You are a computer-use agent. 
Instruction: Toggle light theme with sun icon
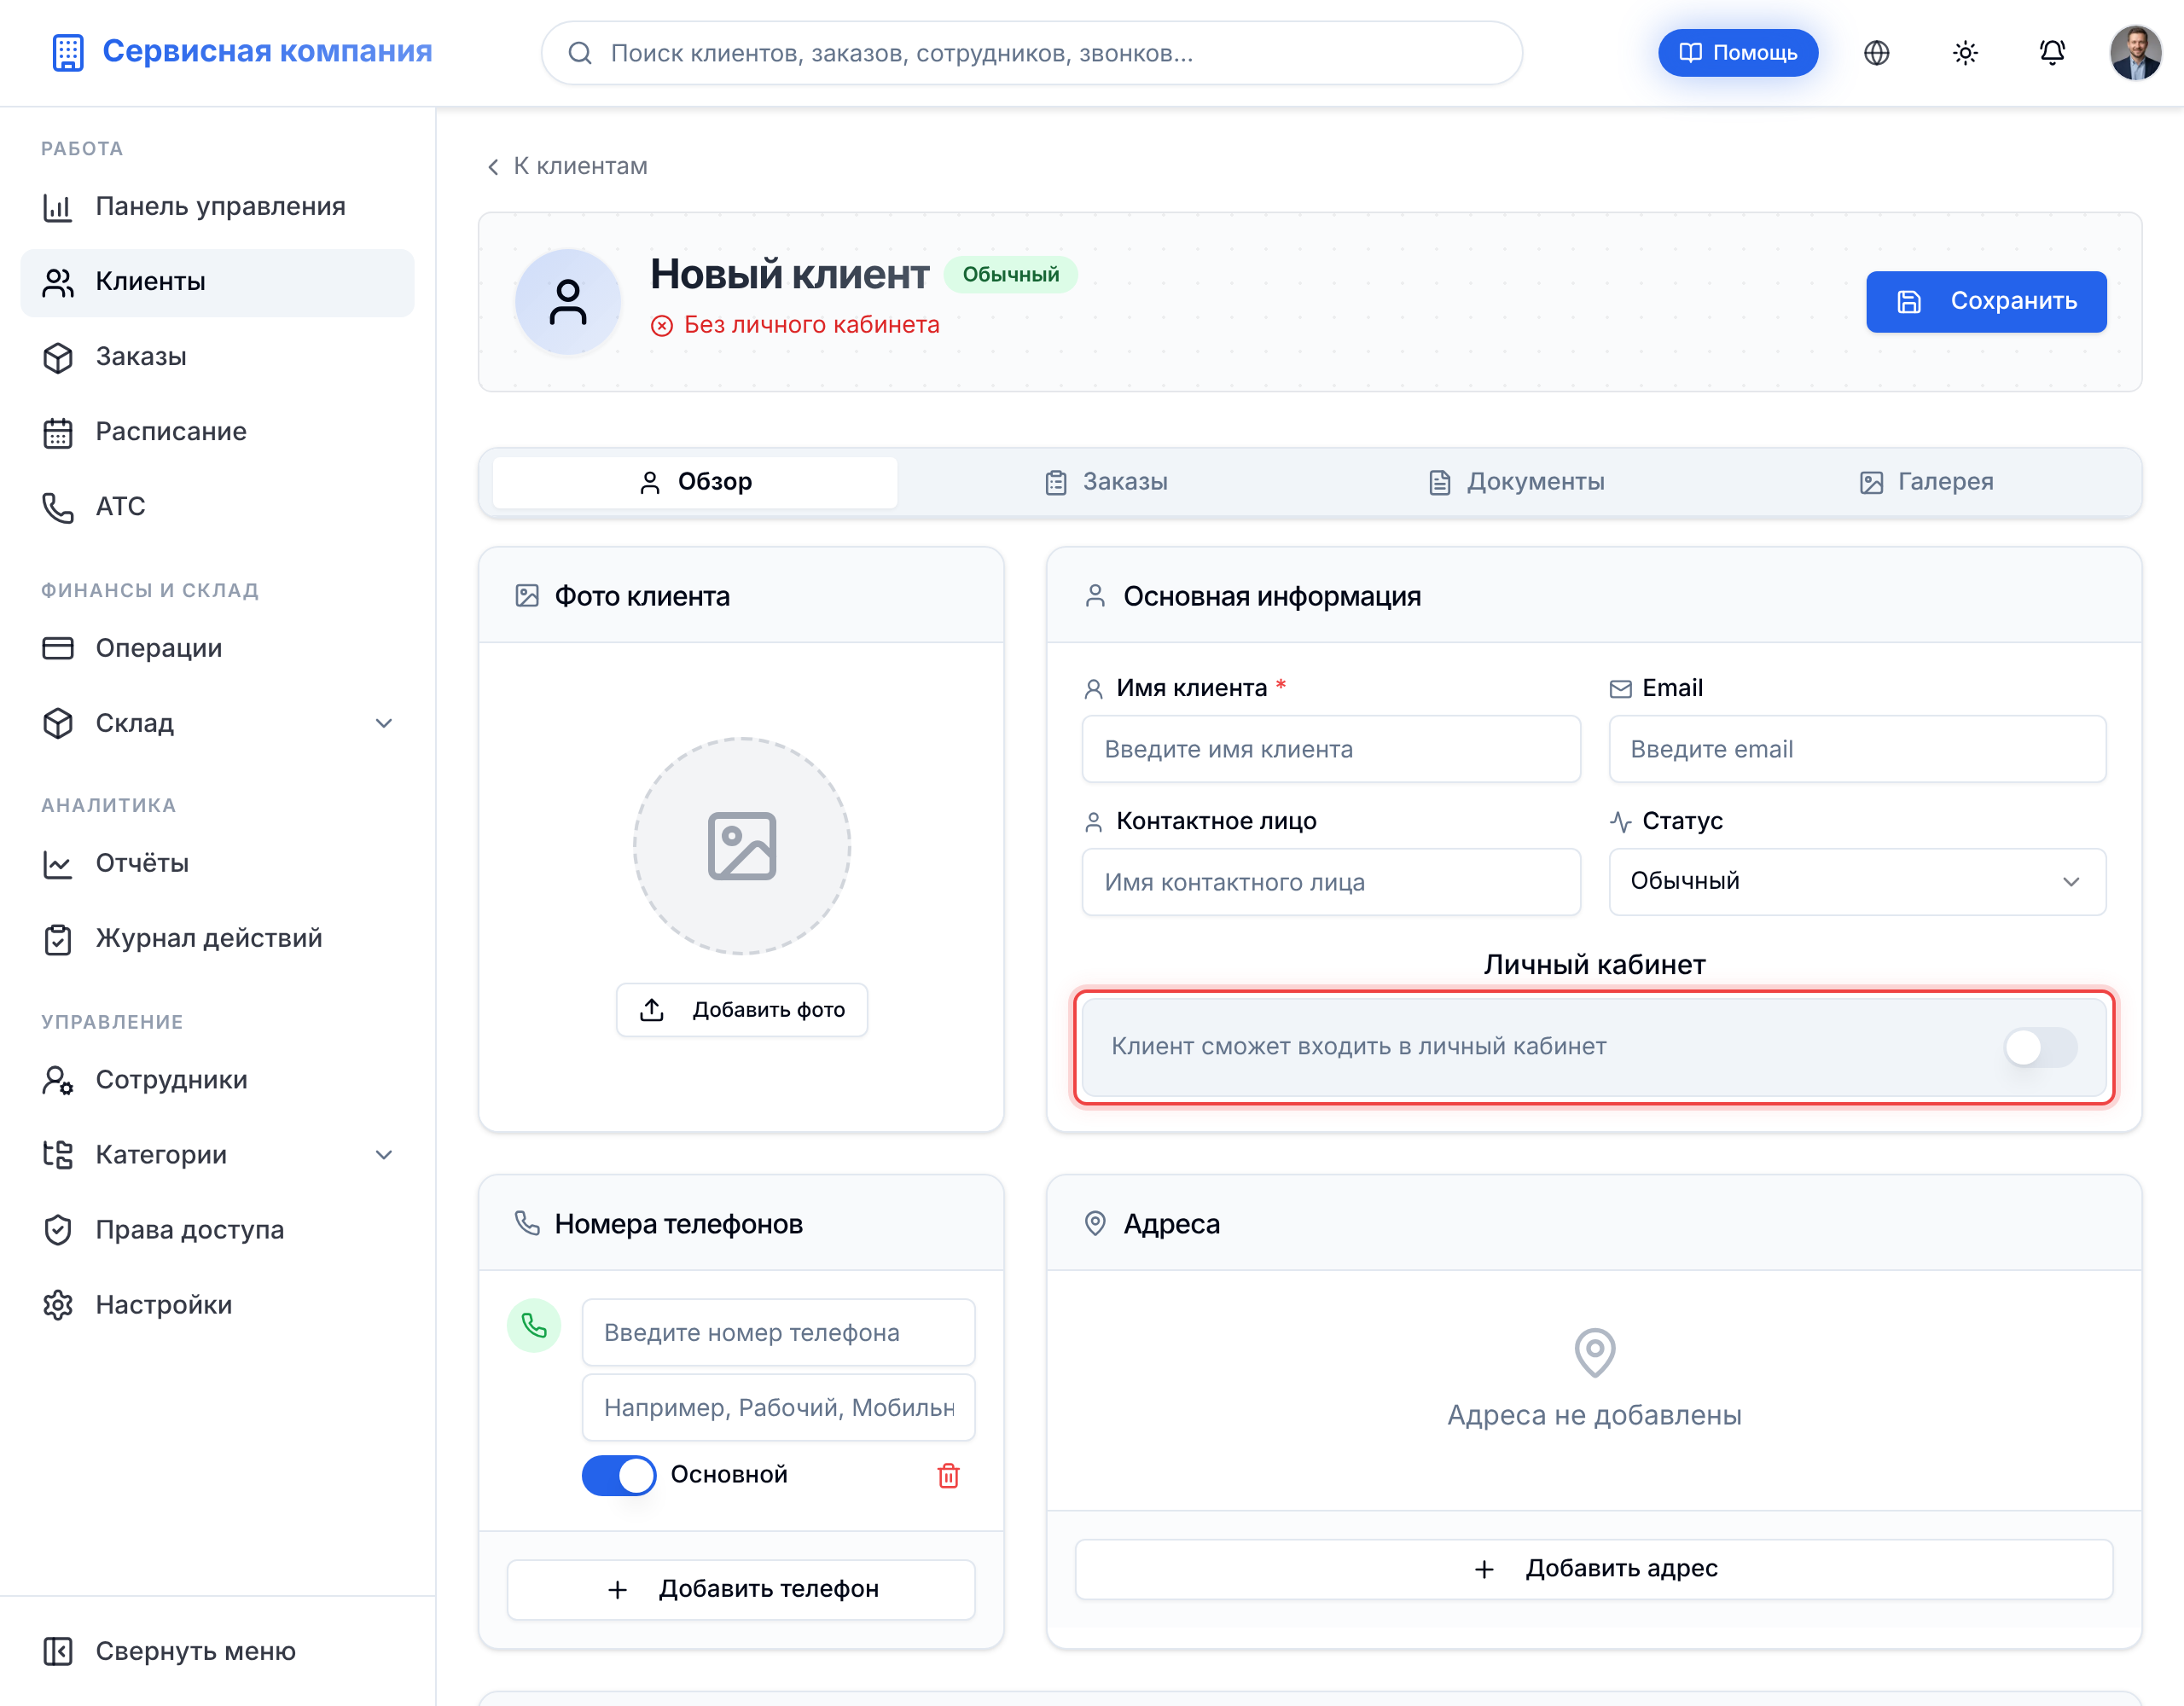[1965, 53]
